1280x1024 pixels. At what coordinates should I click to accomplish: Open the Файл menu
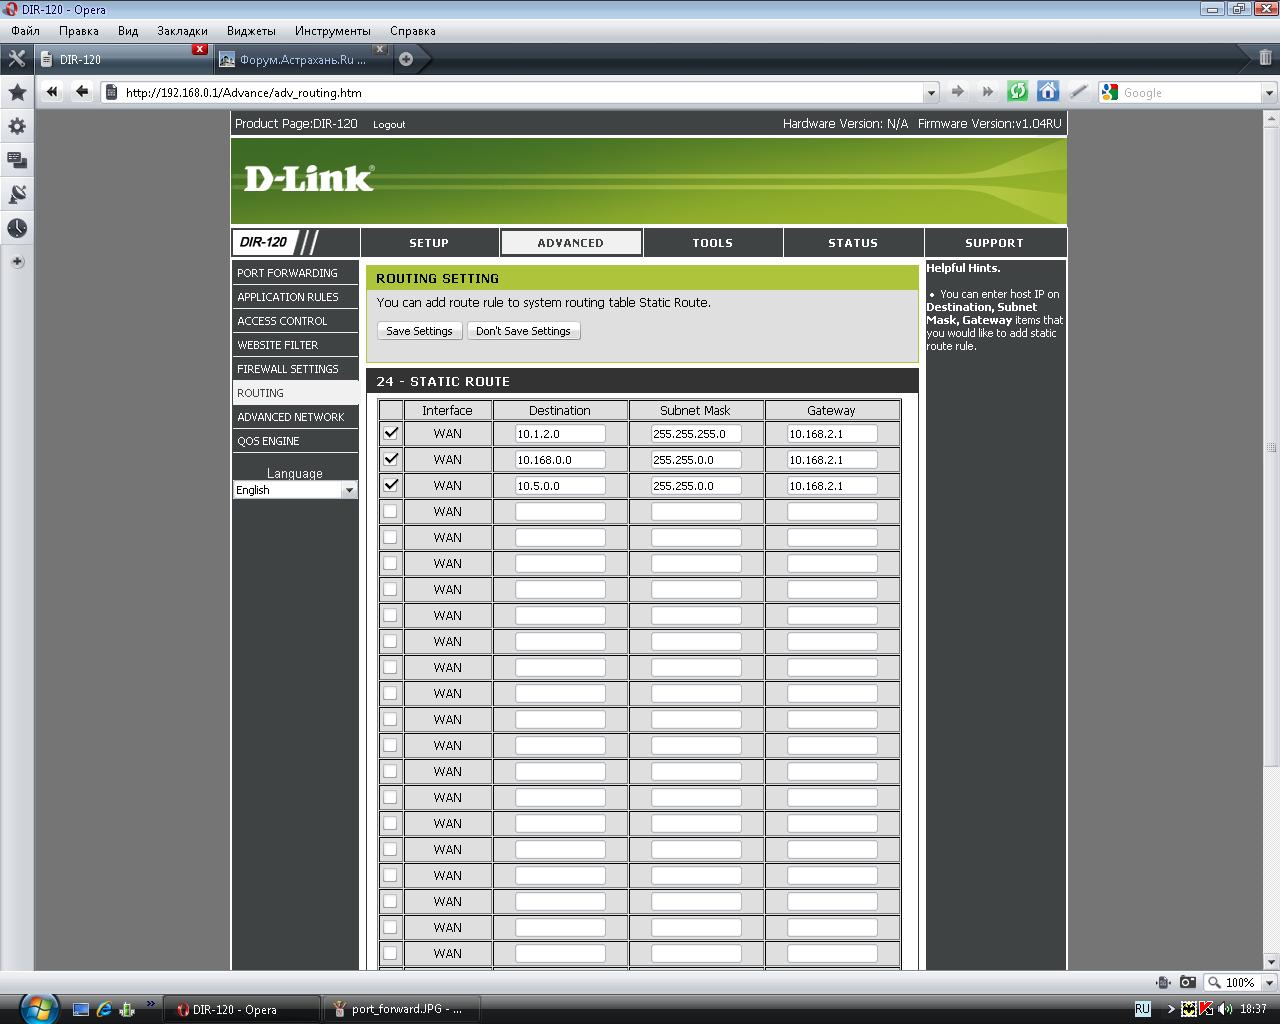click(26, 30)
